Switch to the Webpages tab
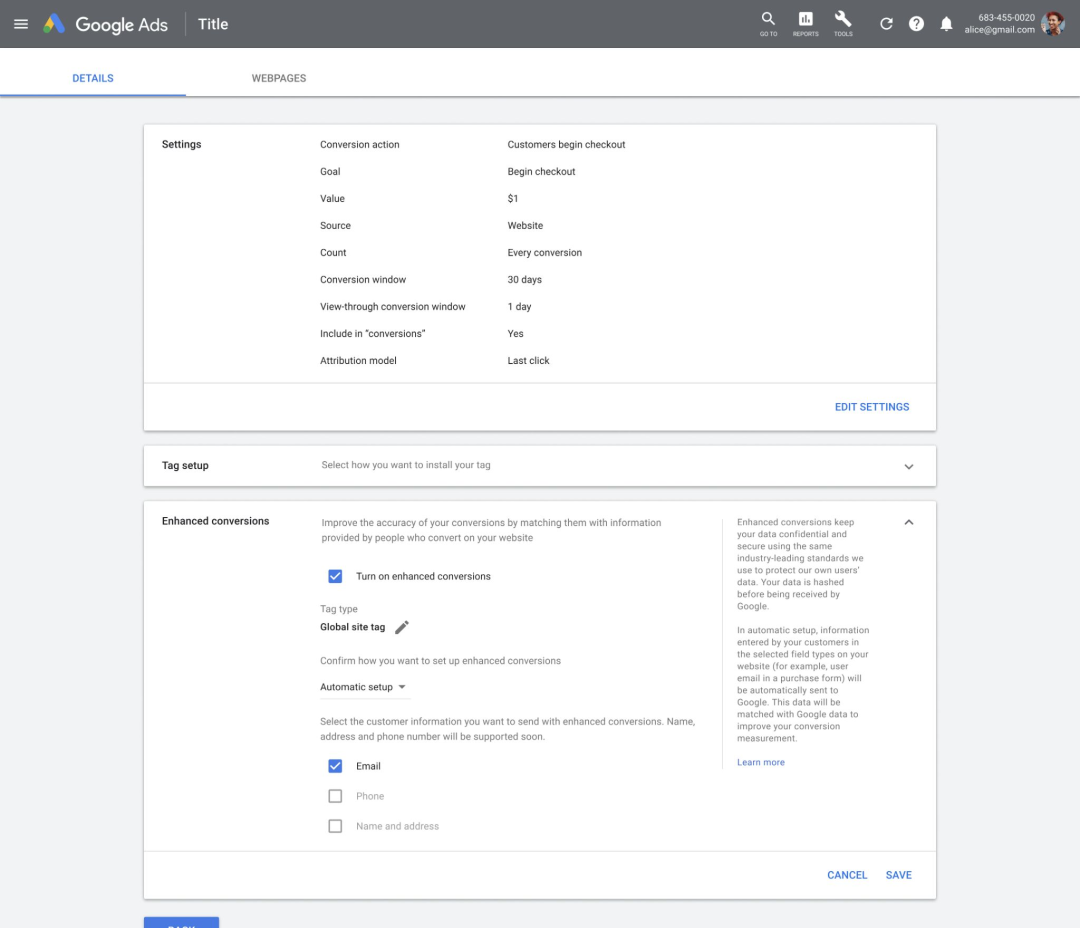1080x928 pixels. point(279,79)
